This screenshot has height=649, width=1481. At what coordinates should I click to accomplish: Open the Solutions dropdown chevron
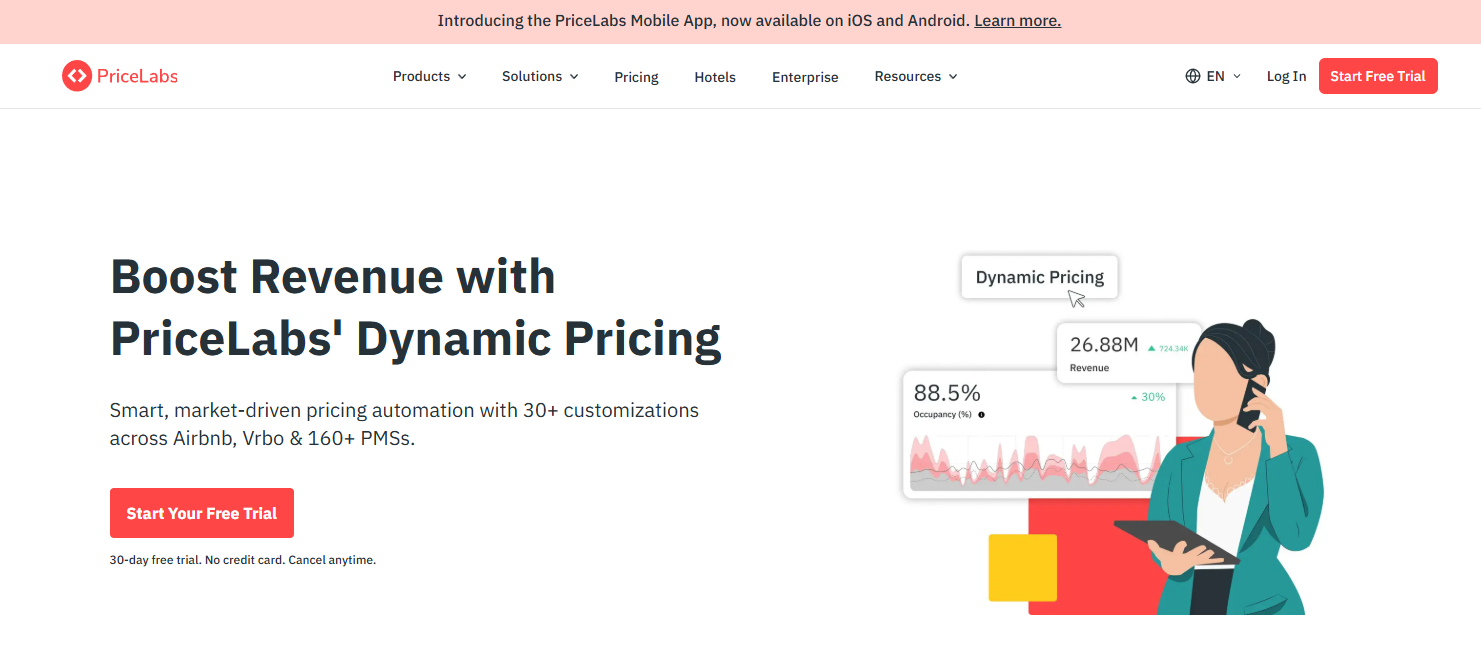click(574, 77)
